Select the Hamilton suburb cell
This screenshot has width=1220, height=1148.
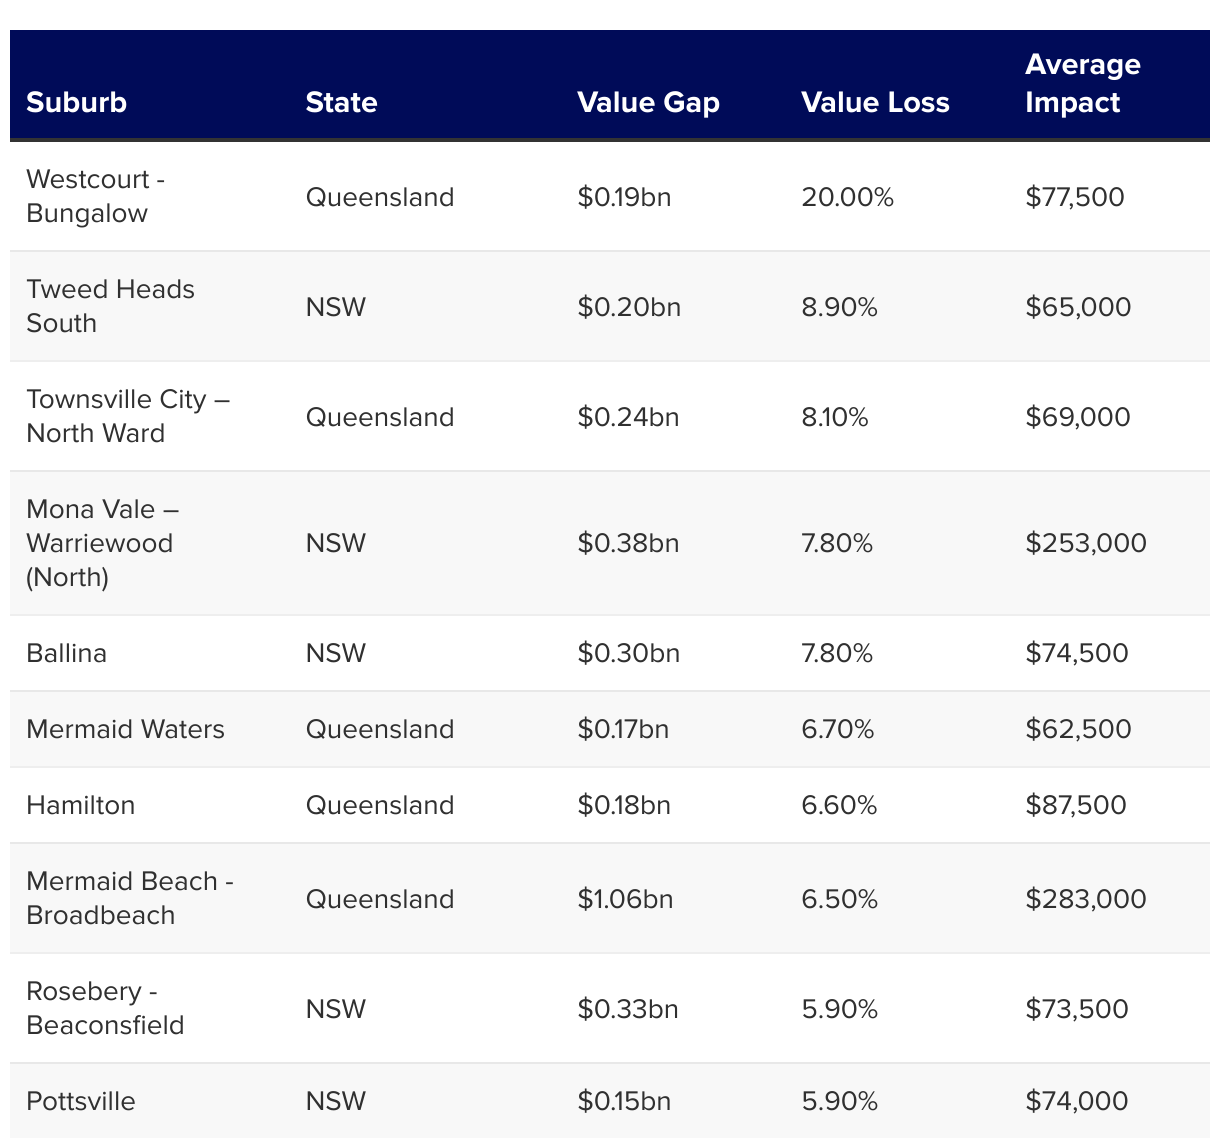[x=80, y=805]
